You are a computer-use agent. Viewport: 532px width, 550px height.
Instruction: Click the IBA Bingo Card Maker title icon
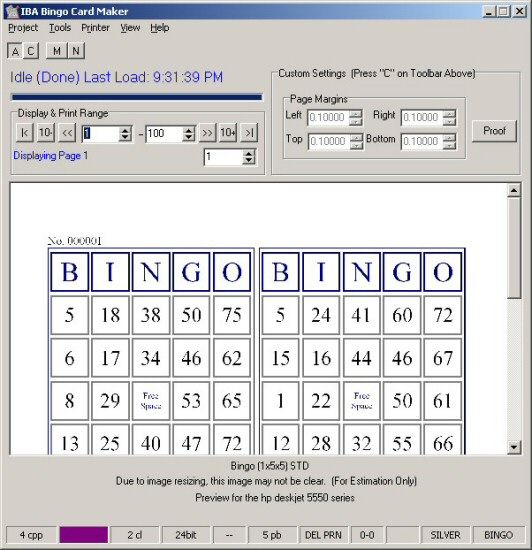pos(13,11)
